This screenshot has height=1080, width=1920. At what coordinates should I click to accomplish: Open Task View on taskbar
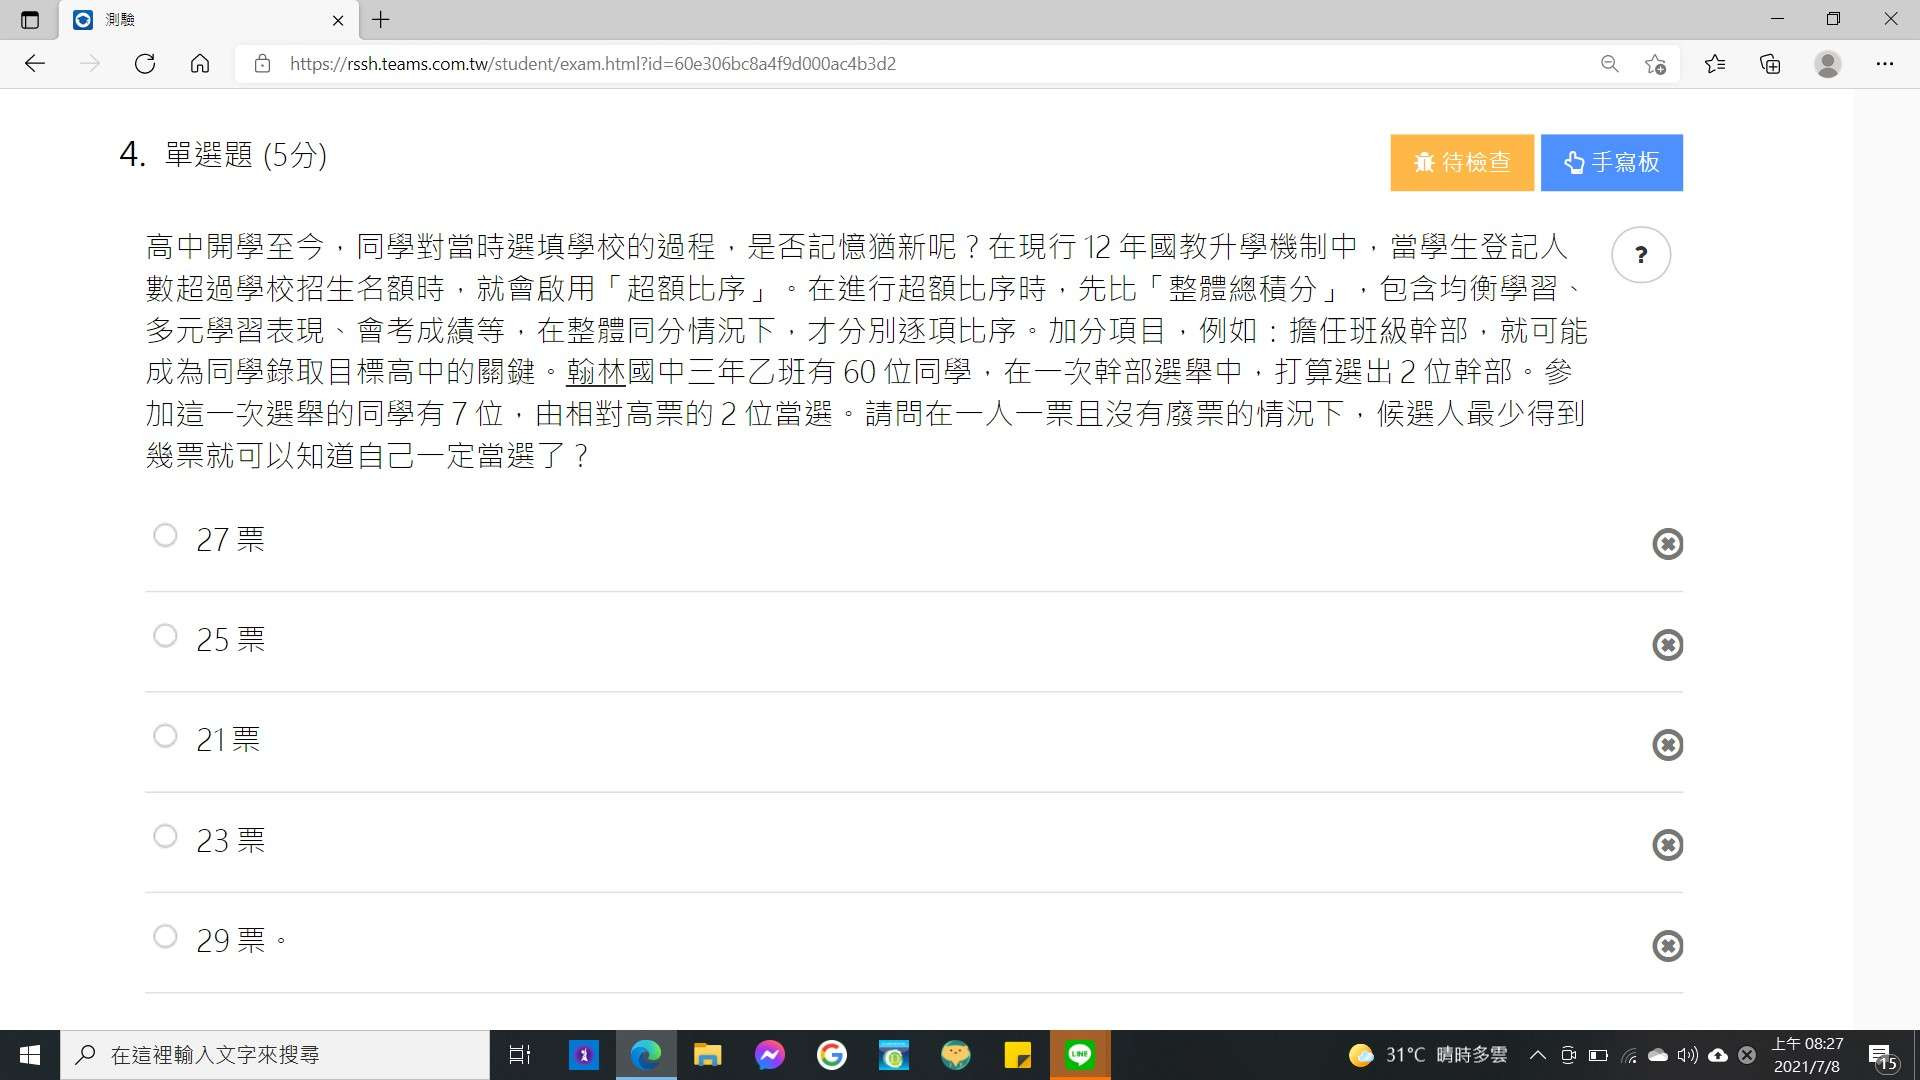520,1055
